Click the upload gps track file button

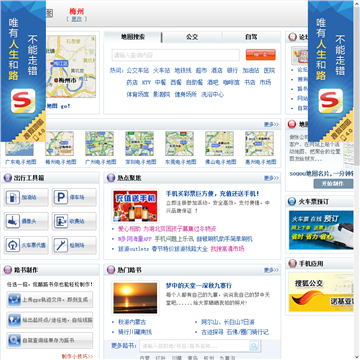point(50,299)
